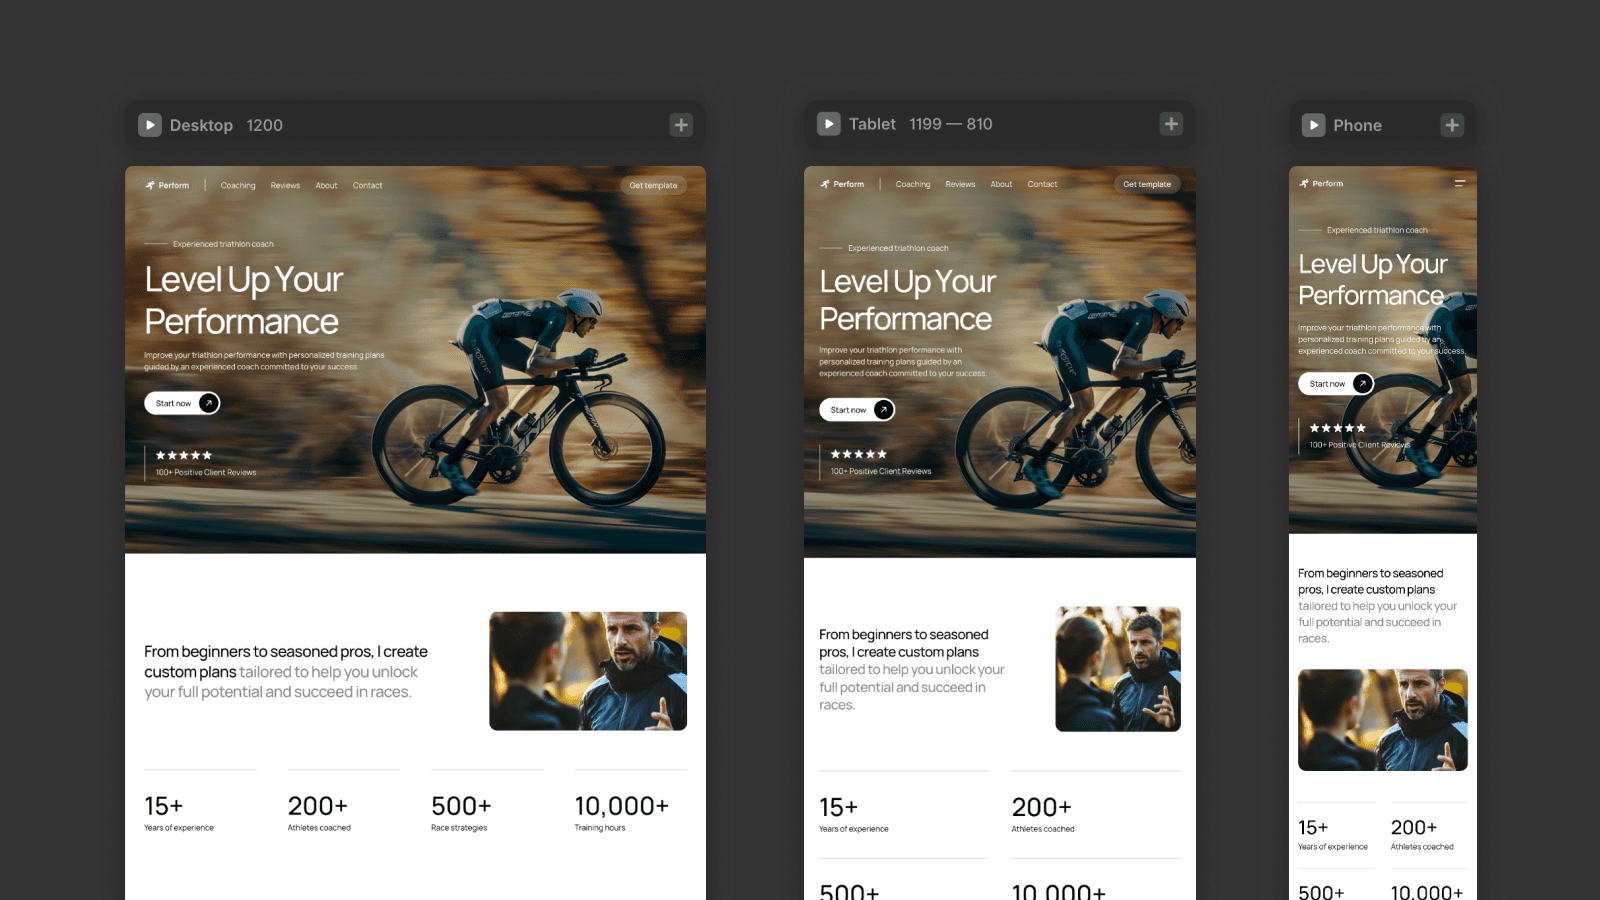Click the About link in the desktop nav
The image size is (1600, 900).
click(326, 185)
